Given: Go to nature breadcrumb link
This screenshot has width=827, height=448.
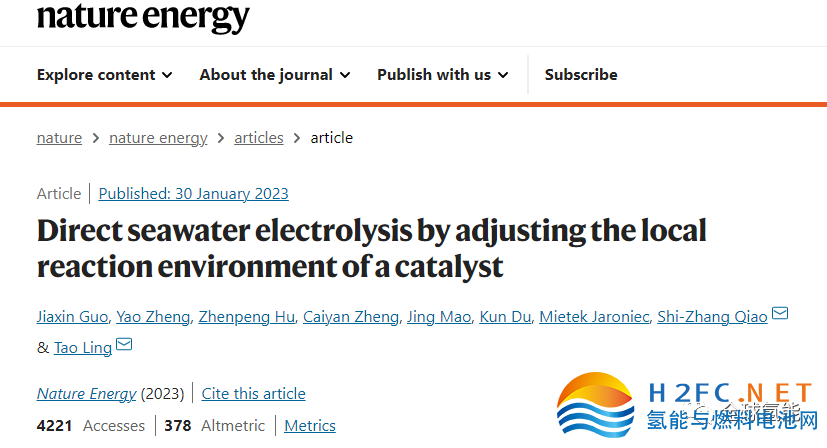Looking at the screenshot, I should [59, 138].
